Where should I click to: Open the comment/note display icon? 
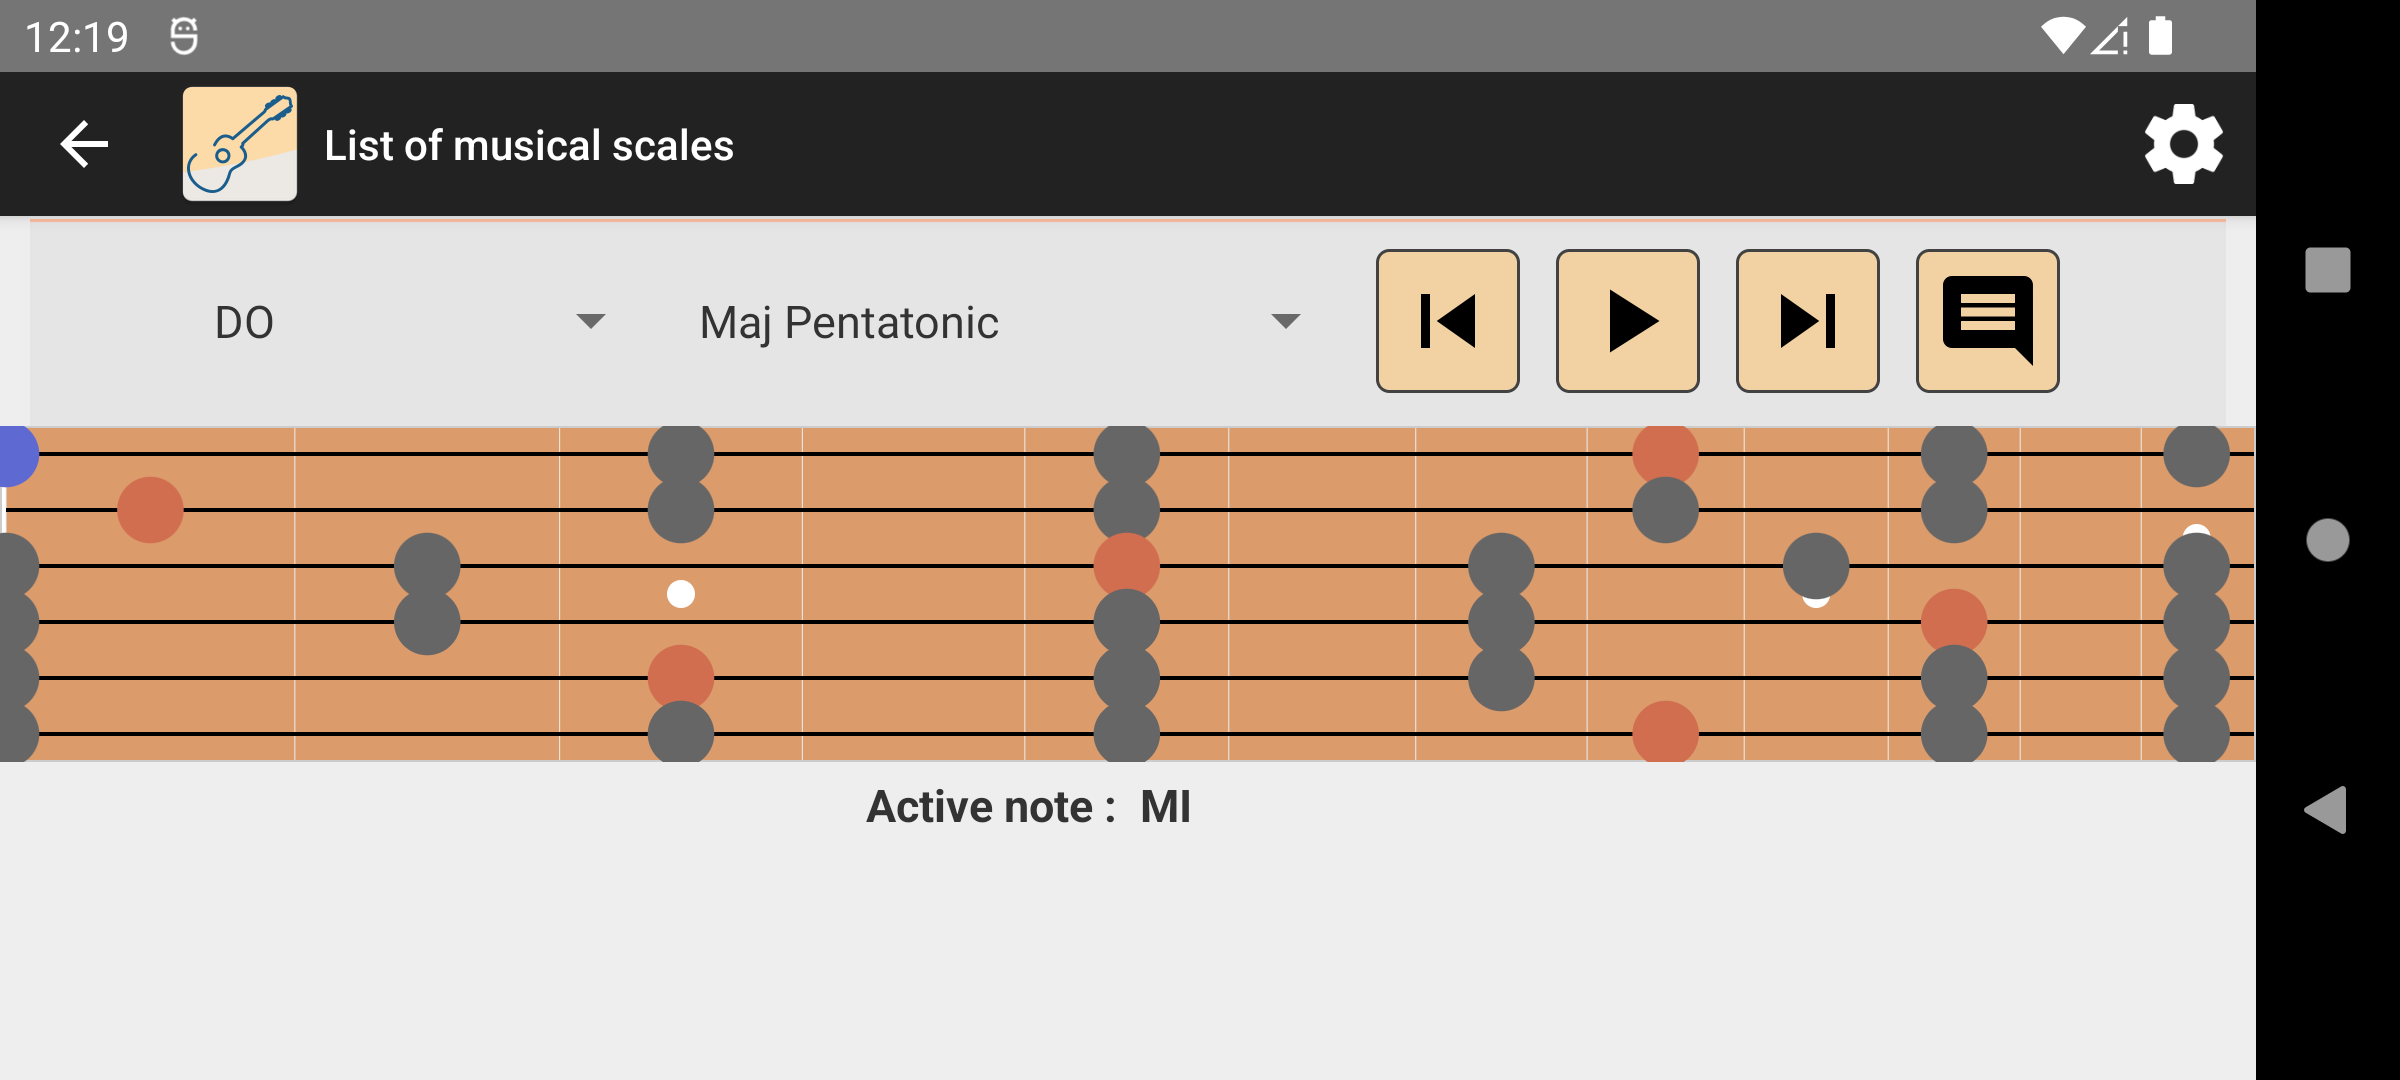(1987, 320)
